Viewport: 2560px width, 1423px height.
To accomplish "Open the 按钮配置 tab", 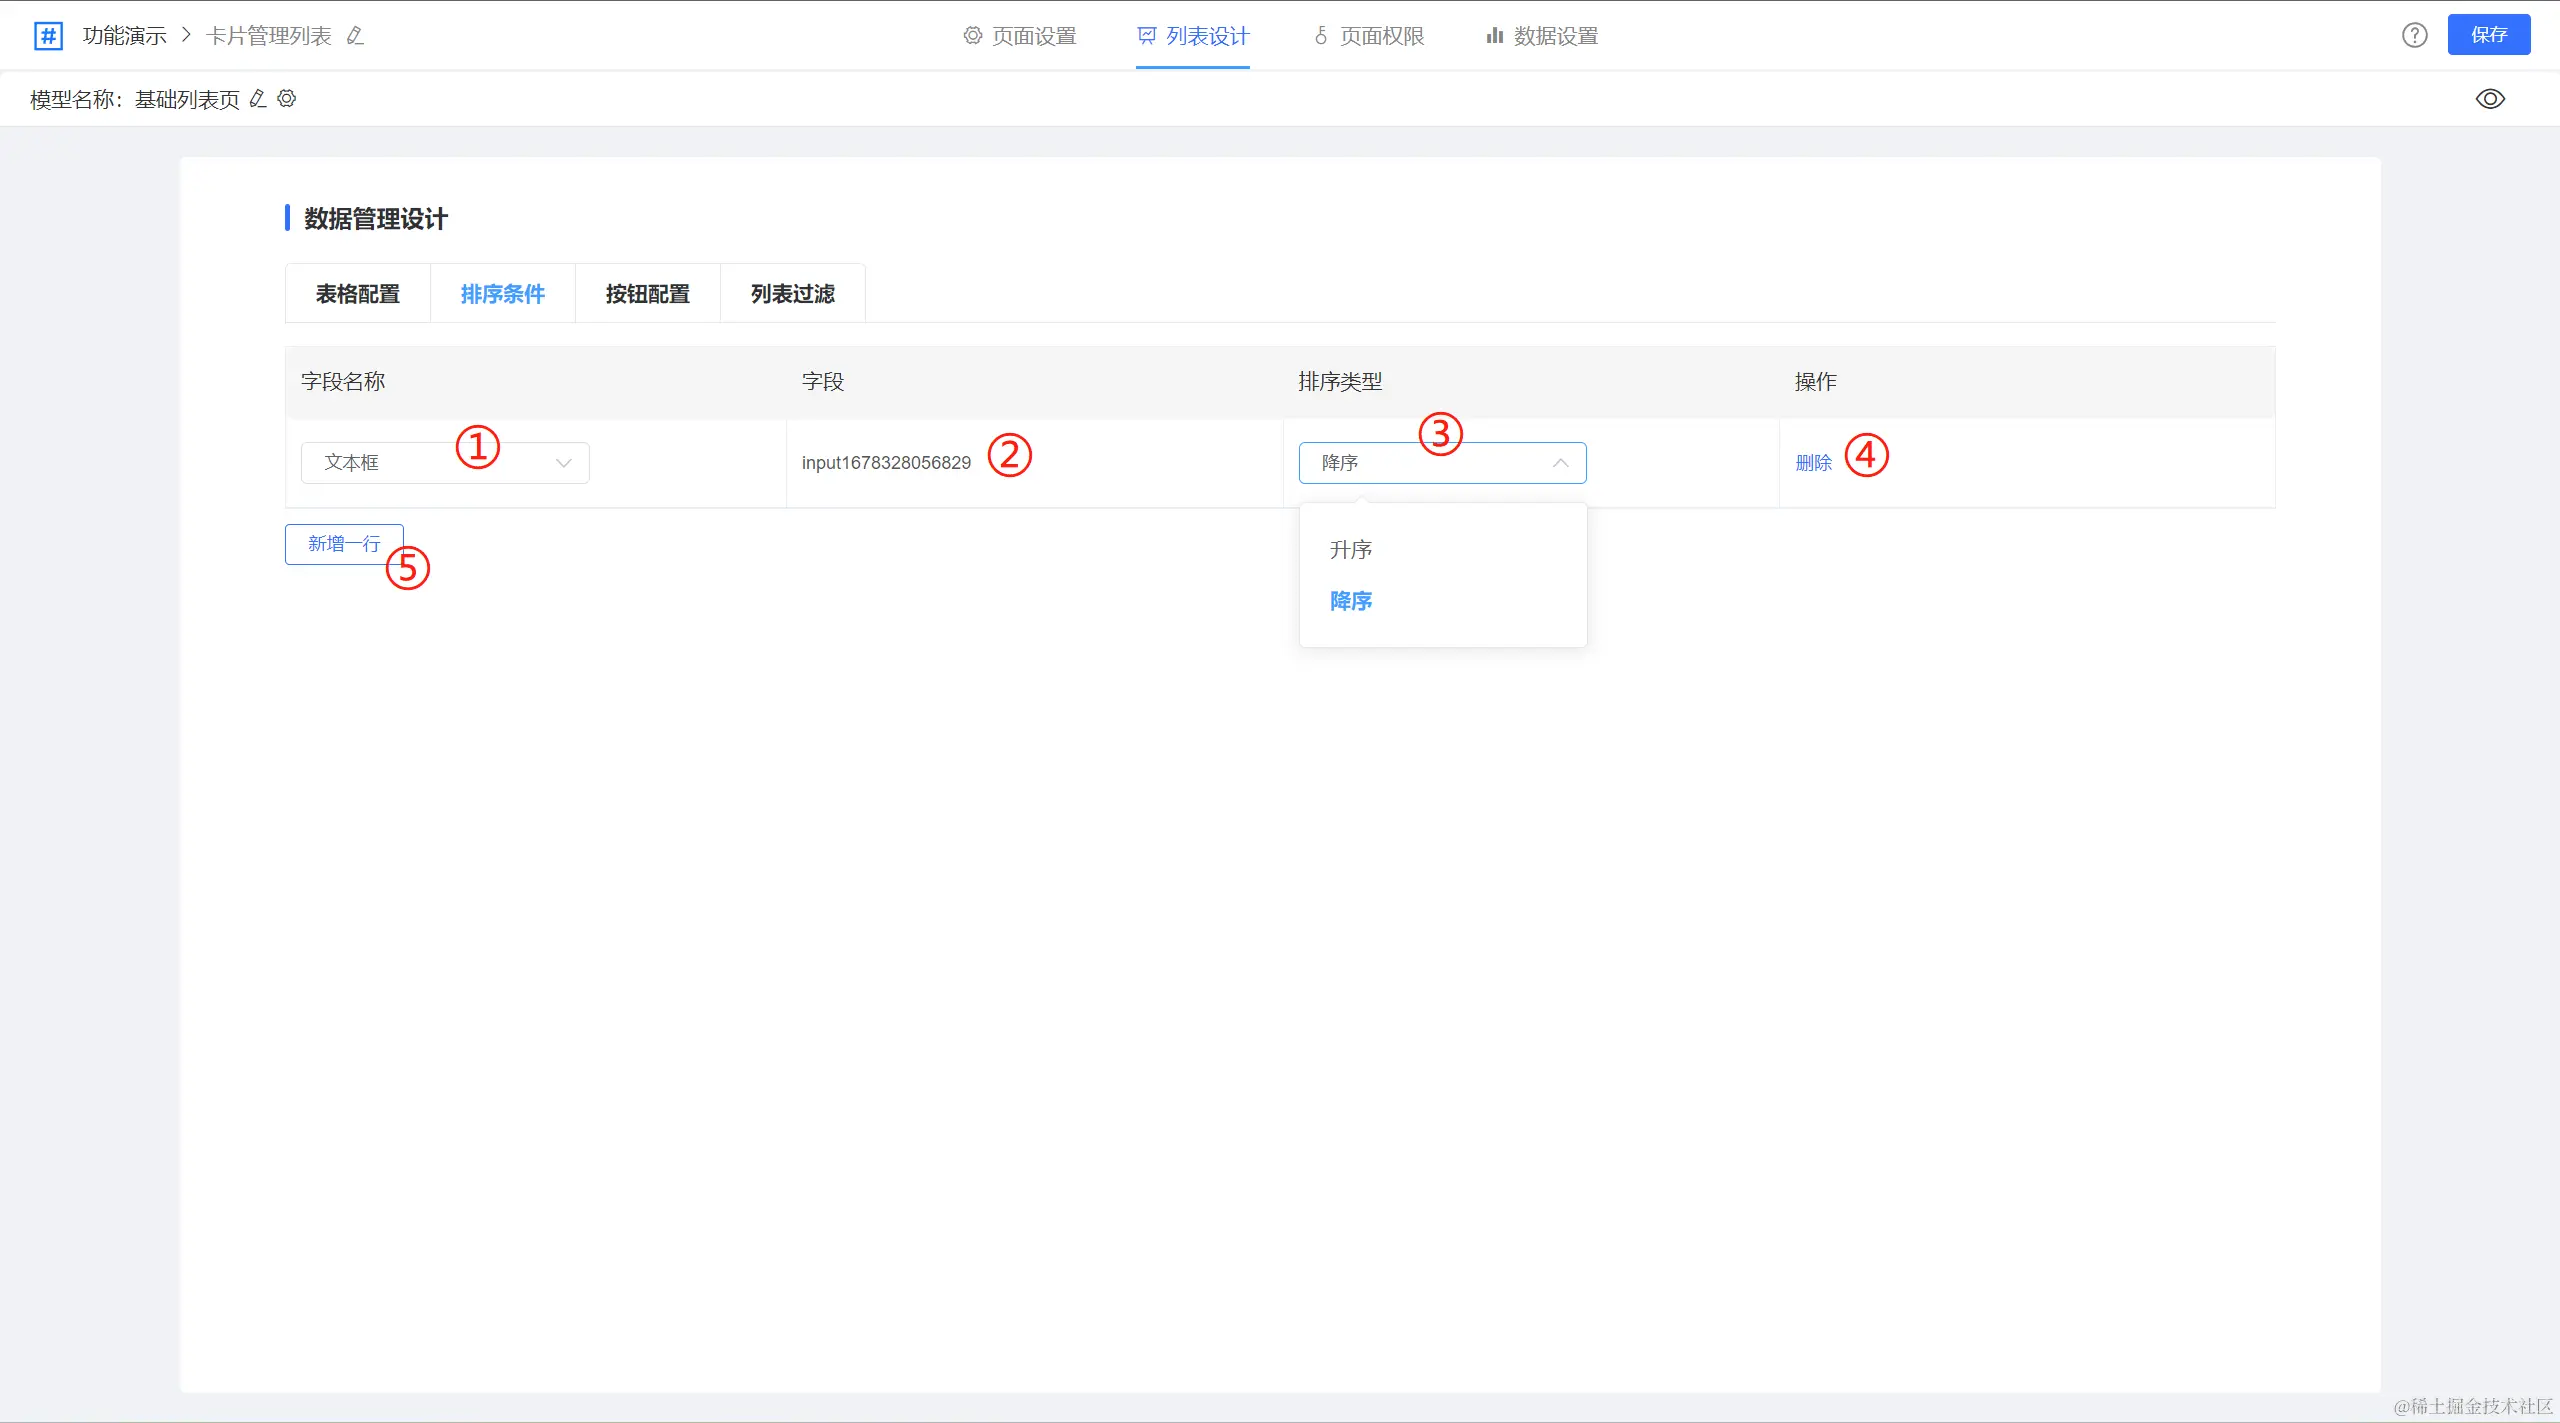I will 647,293.
